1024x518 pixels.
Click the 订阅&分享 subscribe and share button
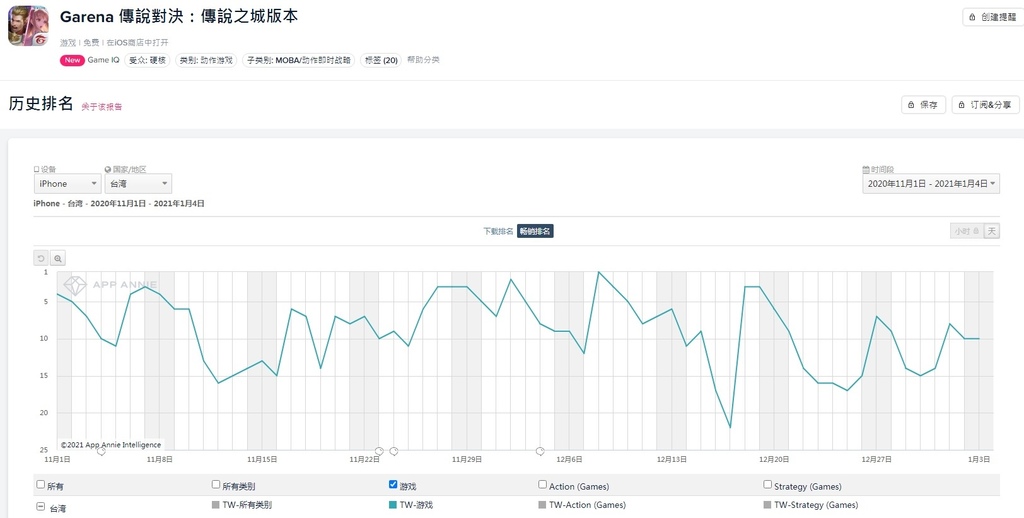click(x=985, y=105)
